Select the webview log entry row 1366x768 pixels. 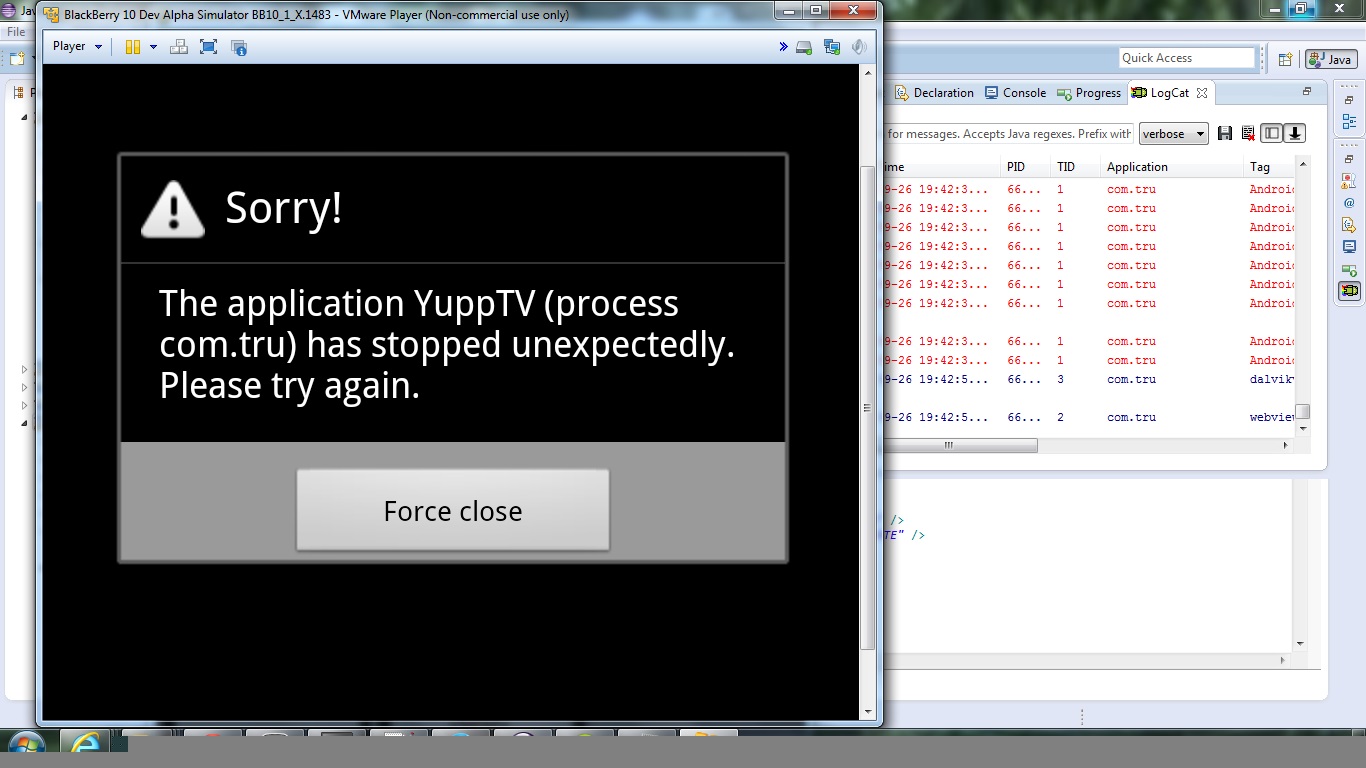pos(1090,417)
